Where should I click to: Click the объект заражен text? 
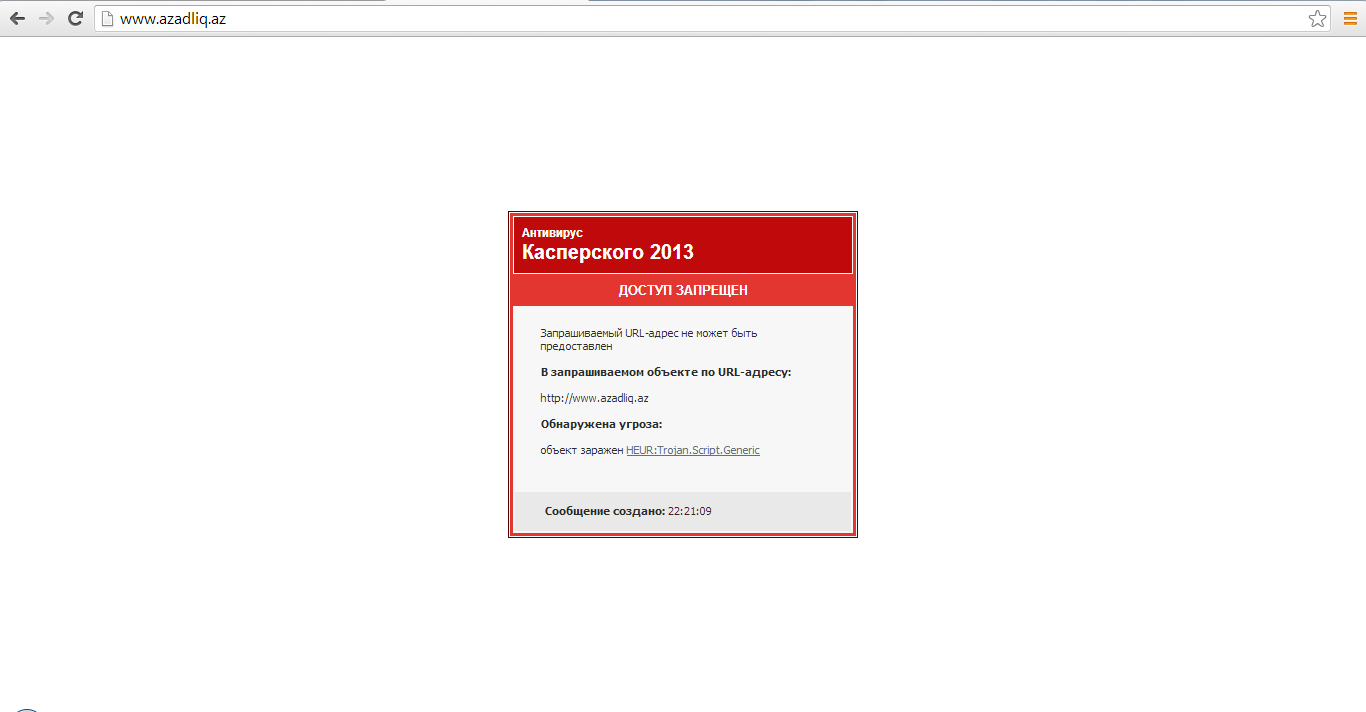tap(582, 450)
